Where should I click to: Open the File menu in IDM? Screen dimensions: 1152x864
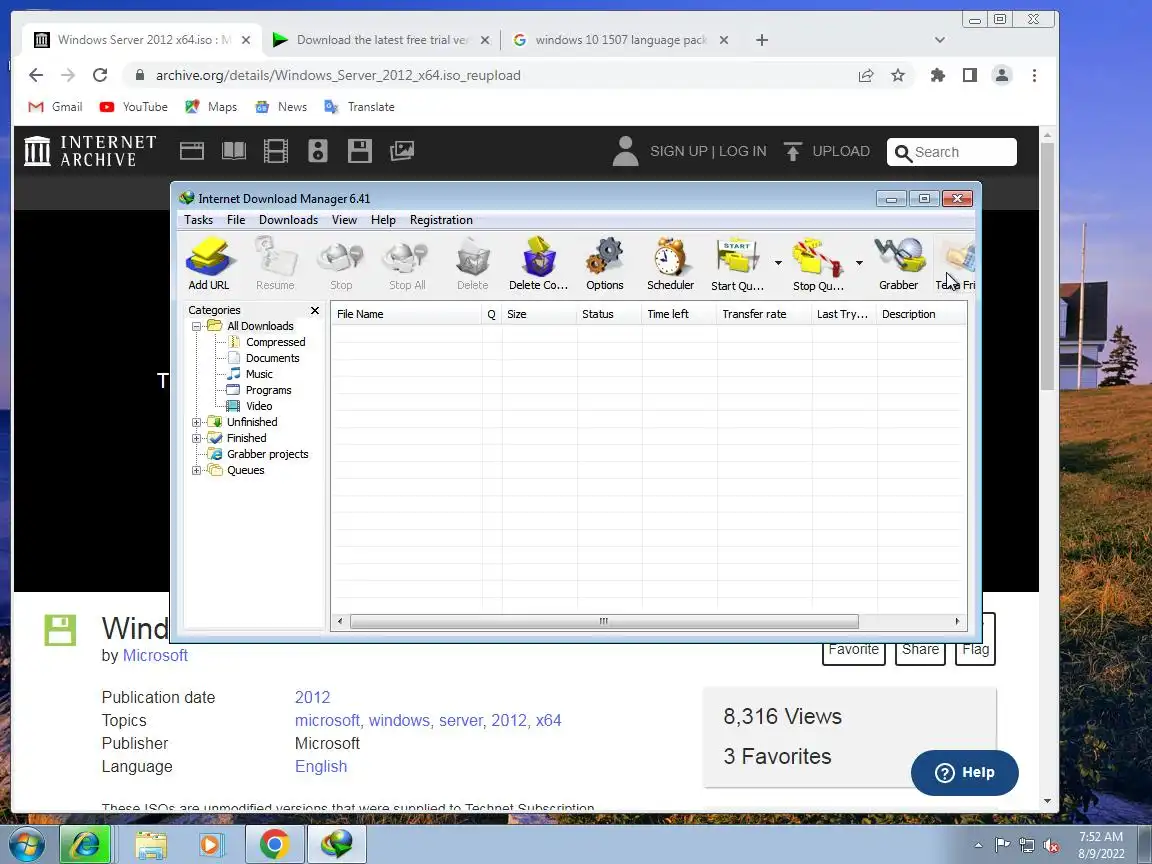pos(236,220)
